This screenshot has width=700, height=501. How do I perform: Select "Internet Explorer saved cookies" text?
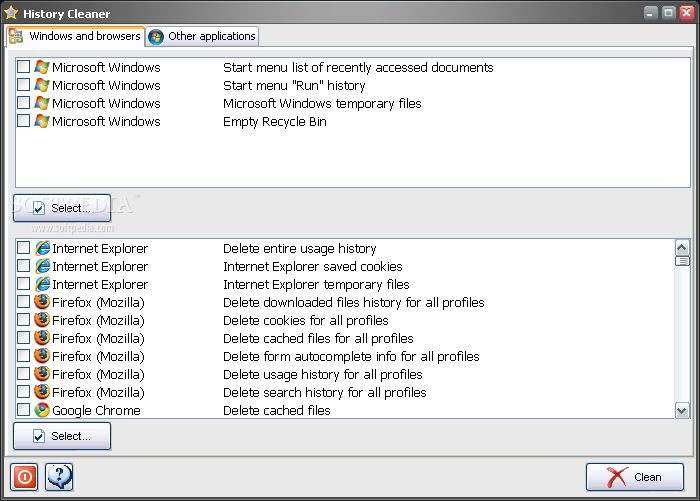click(312, 267)
